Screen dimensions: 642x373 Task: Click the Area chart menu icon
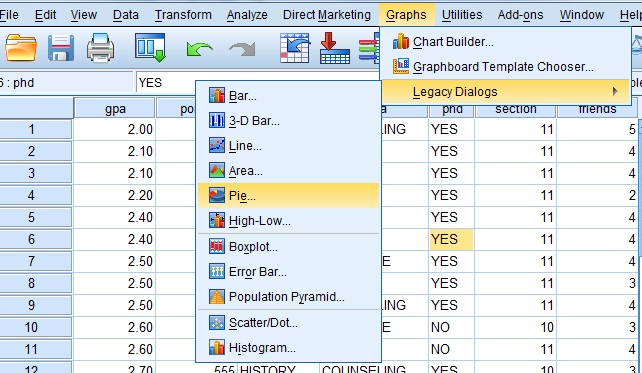[x=217, y=170]
